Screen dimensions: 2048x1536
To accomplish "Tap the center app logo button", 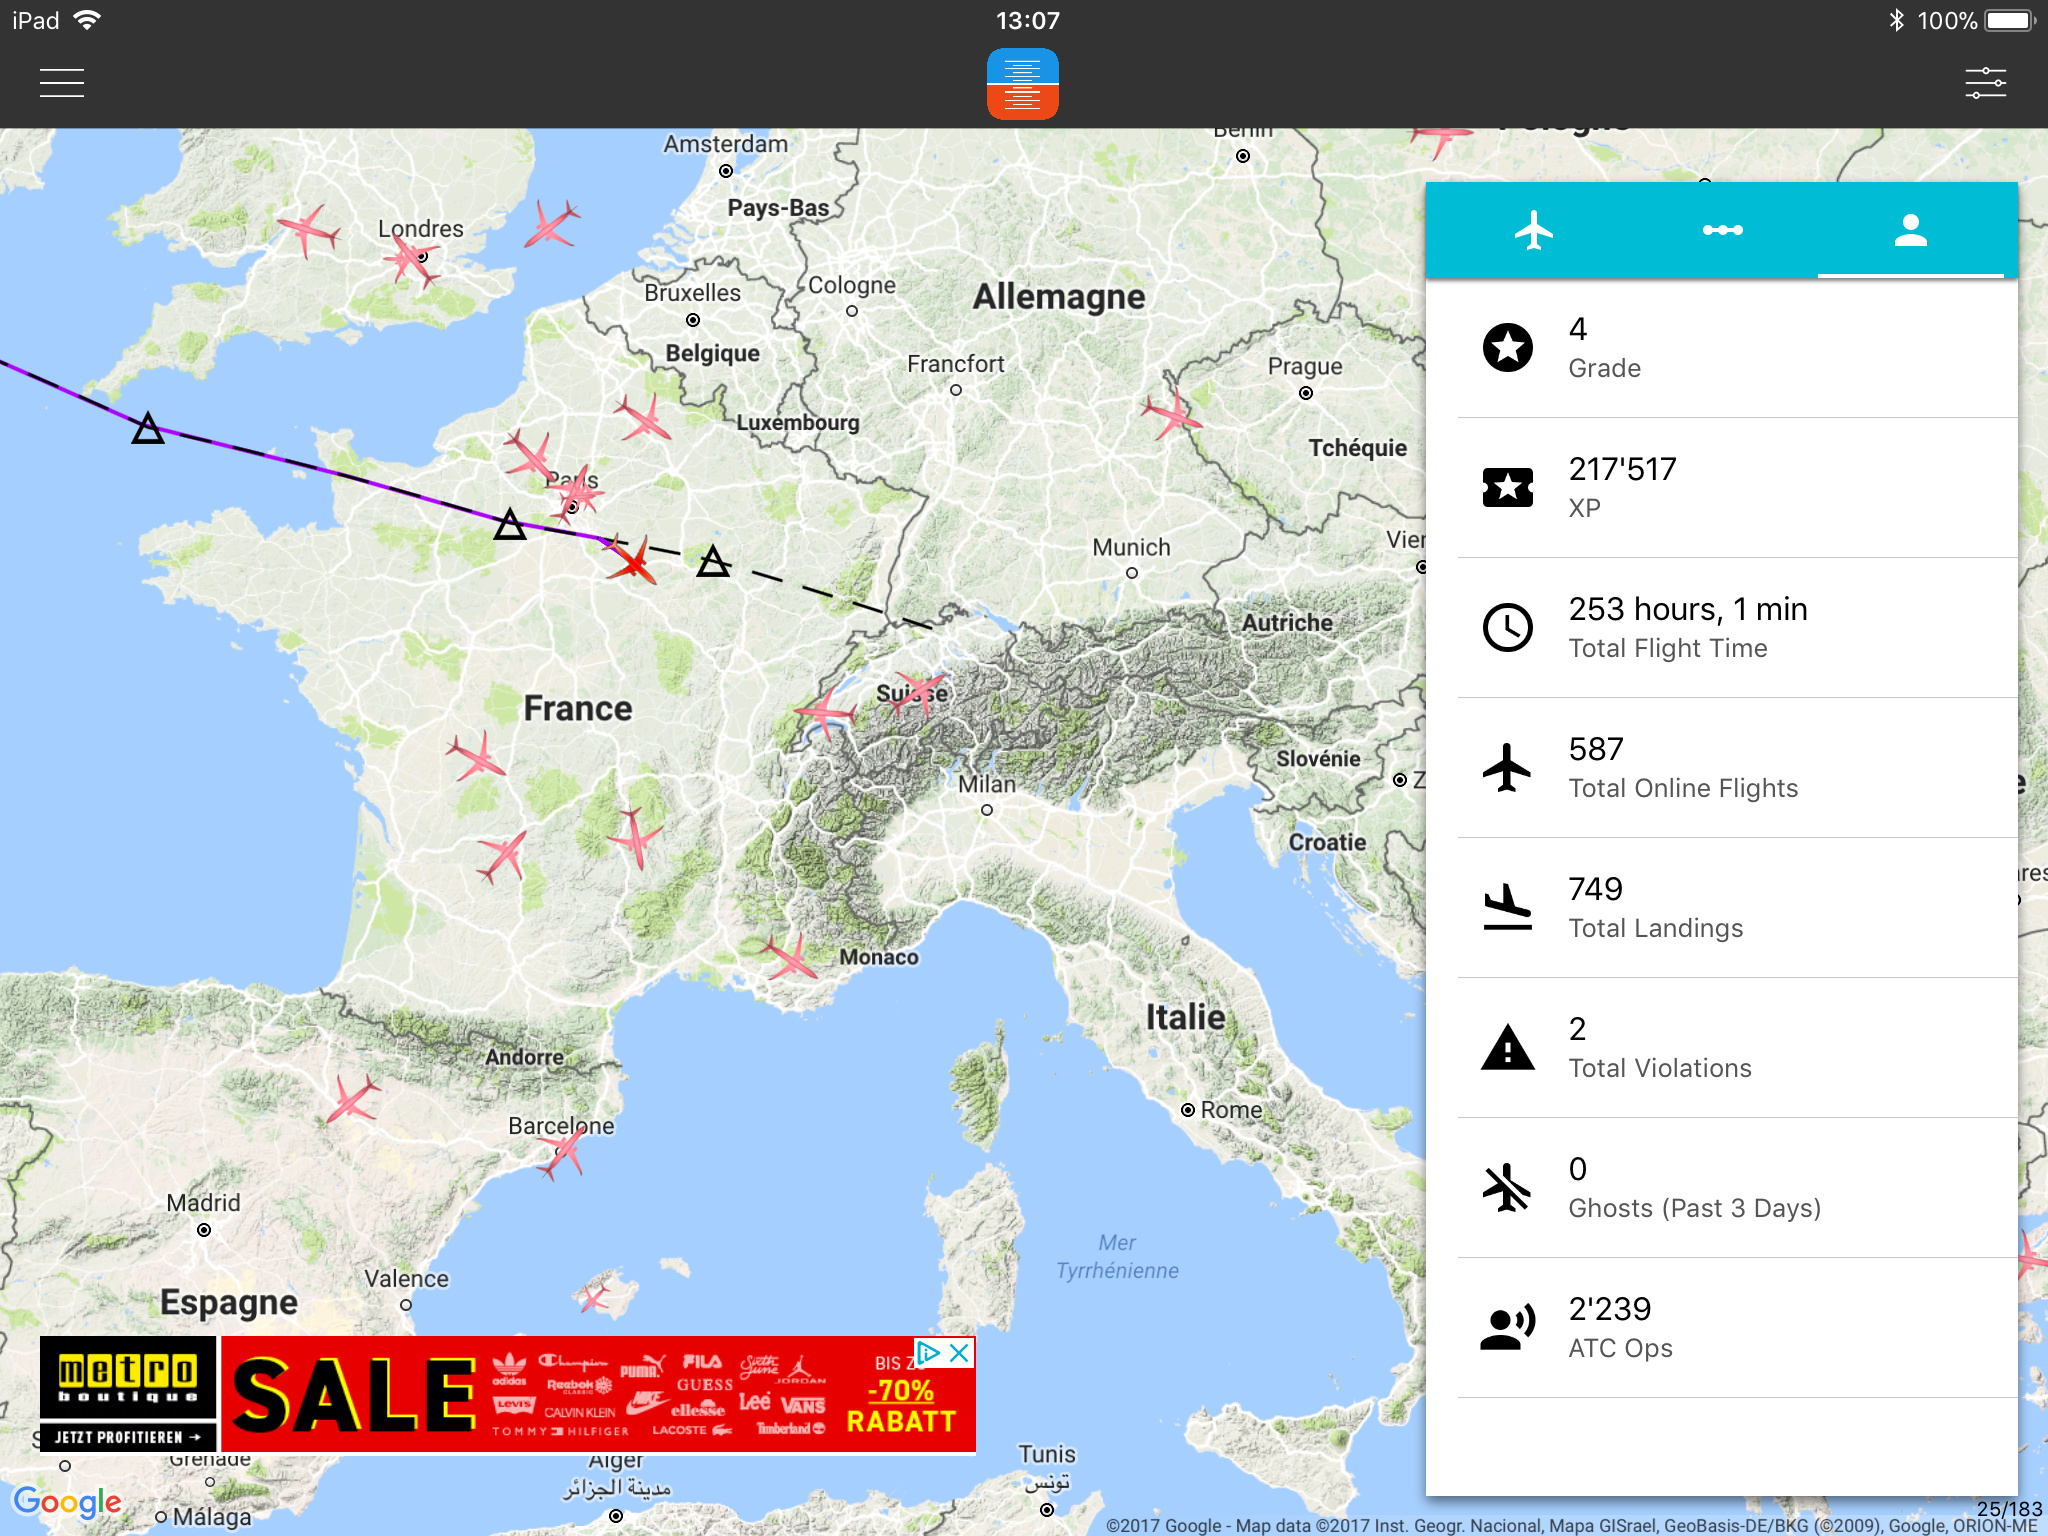I will (1022, 84).
